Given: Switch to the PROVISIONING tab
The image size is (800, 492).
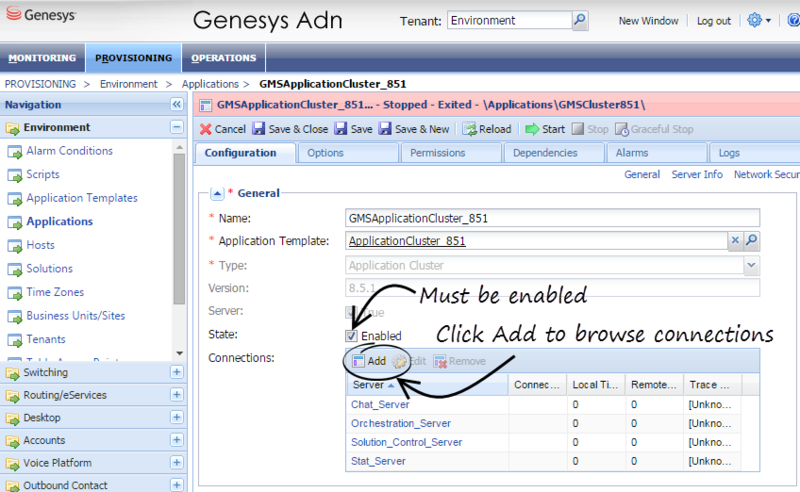Looking at the screenshot, I should (133, 58).
